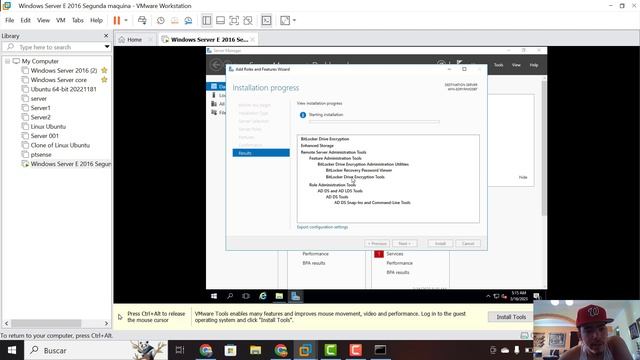Toggle favorite star for Windows Server core

[x=104, y=80]
